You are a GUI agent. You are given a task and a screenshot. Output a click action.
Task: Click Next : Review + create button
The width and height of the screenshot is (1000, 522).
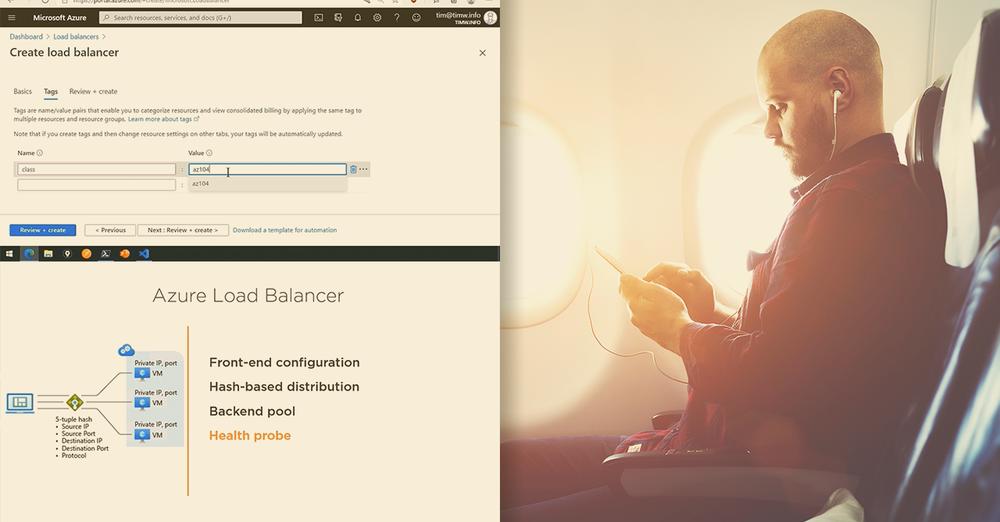click(183, 230)
